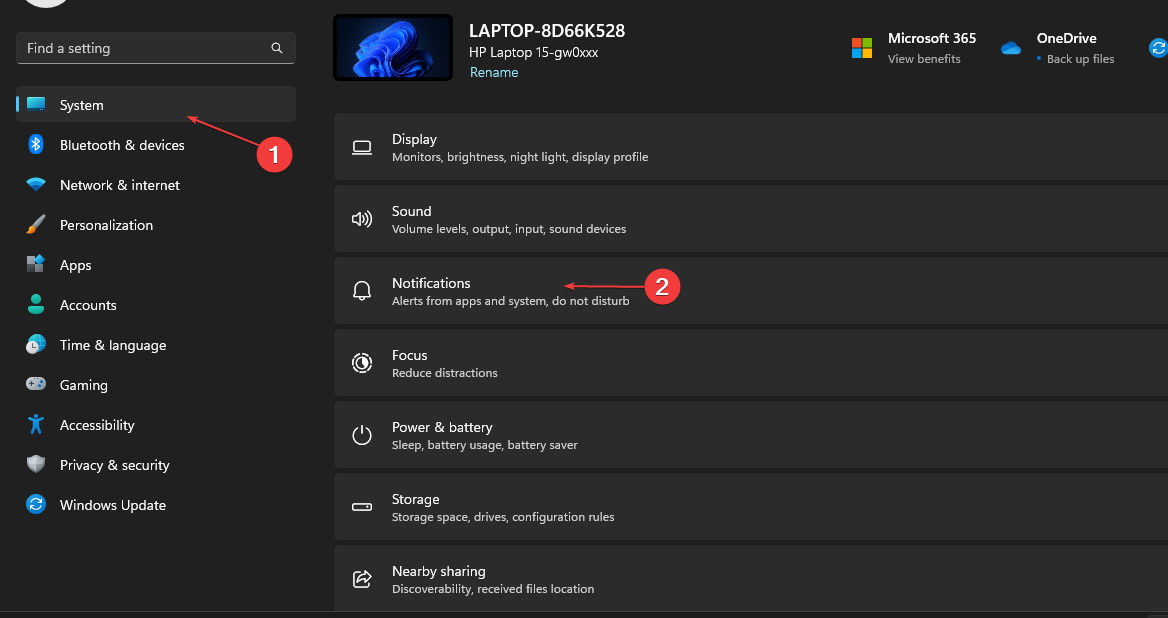Select the Focus settings icon

coord(362,362)
